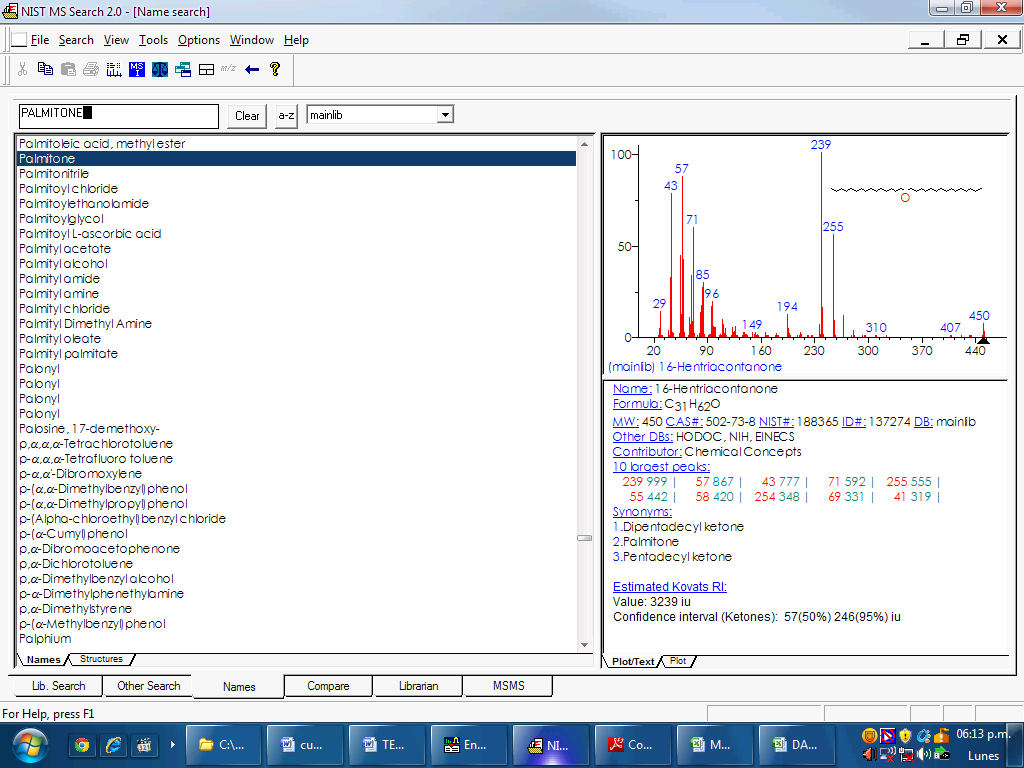Show more quick launch items with the chevron
This screenshot has width=1024, height=768.
[173, 744]
